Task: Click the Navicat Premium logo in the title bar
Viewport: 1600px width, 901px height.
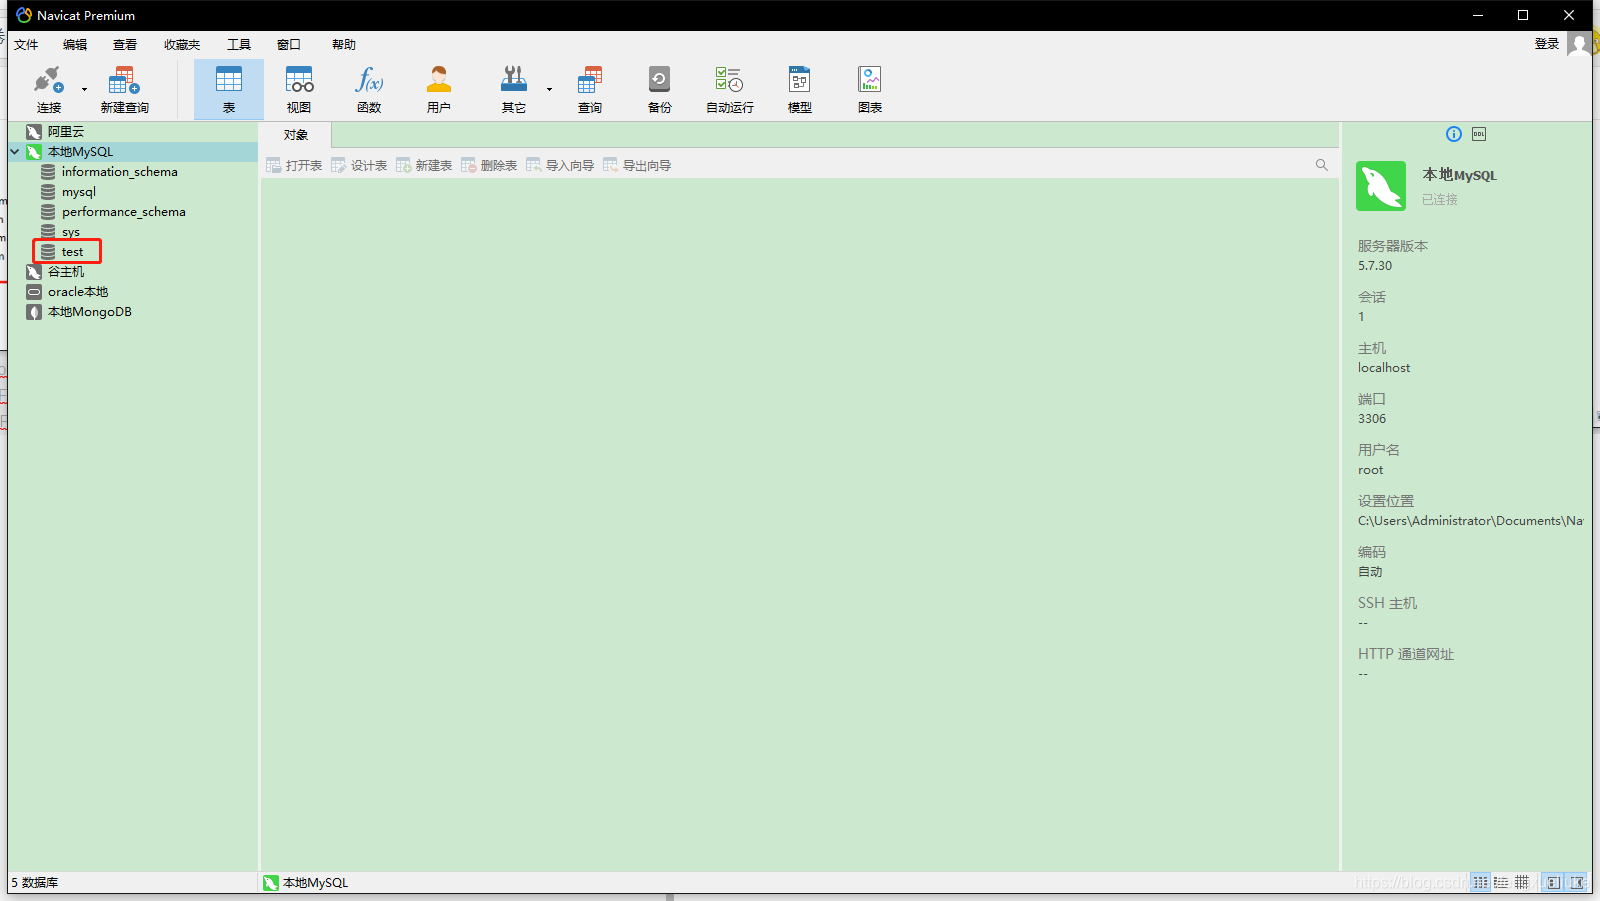Action: pyautogui.click(x=24, y=15)
